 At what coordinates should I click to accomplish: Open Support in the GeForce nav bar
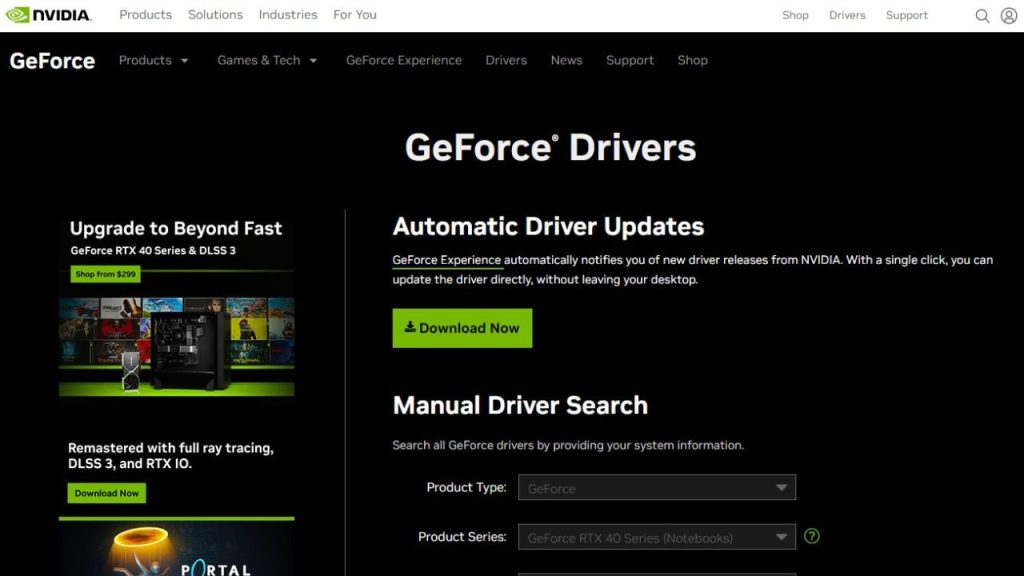tap(630, 60)
